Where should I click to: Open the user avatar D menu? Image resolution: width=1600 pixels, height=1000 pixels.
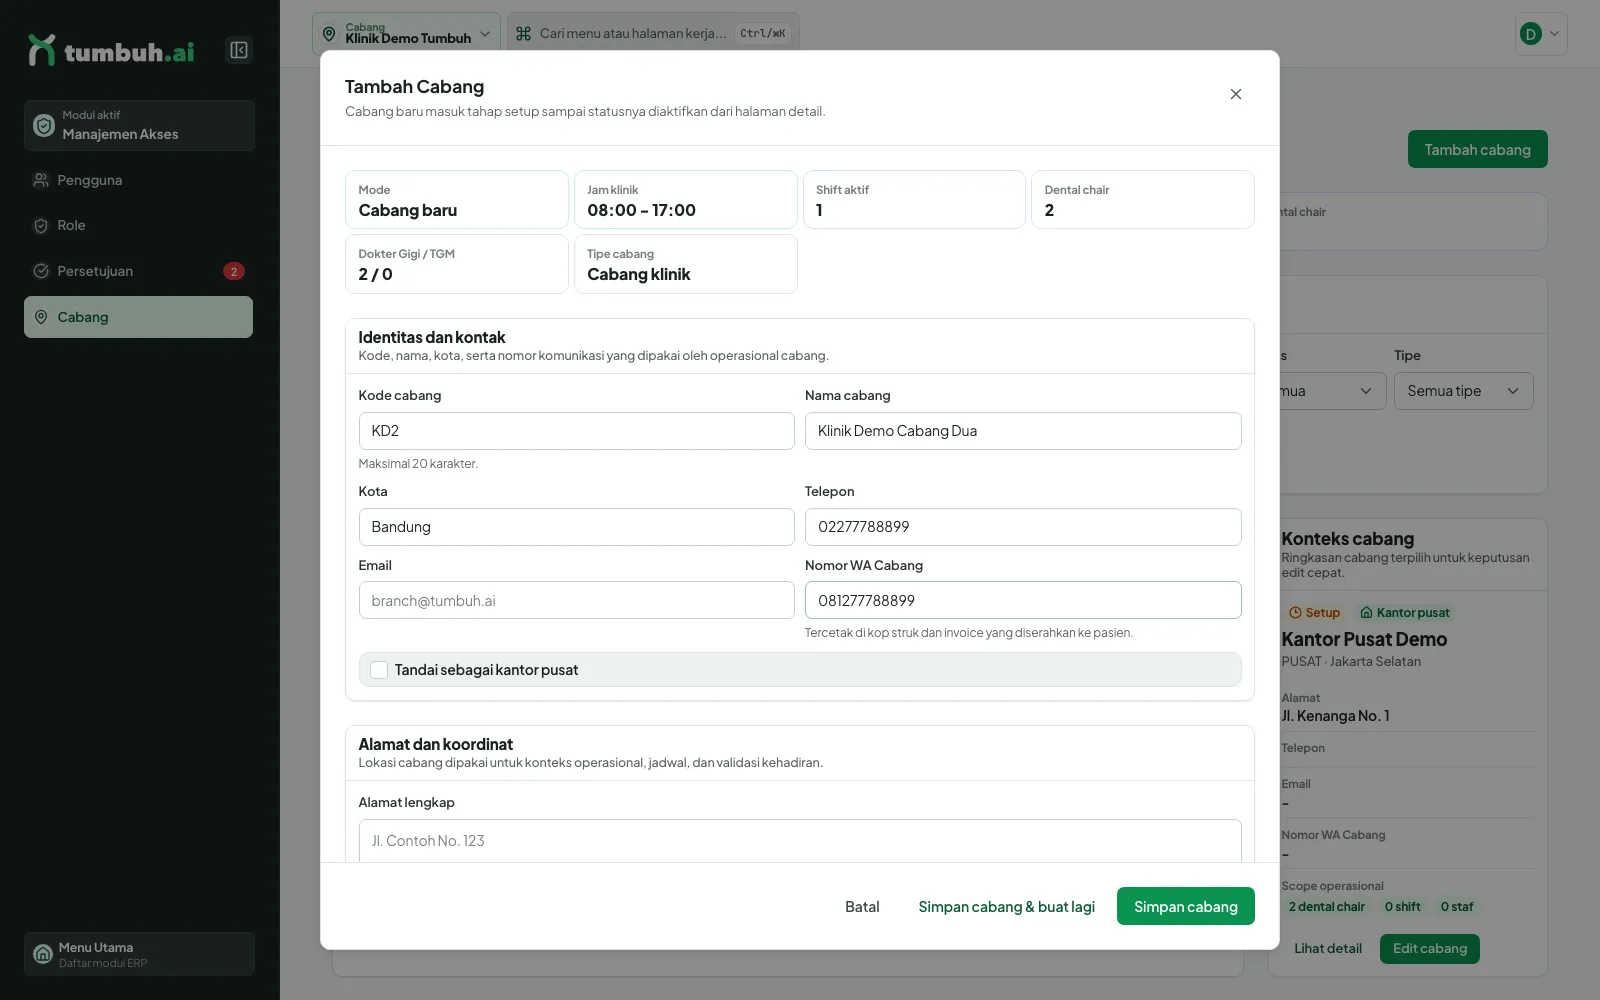tap(1540, 33)
